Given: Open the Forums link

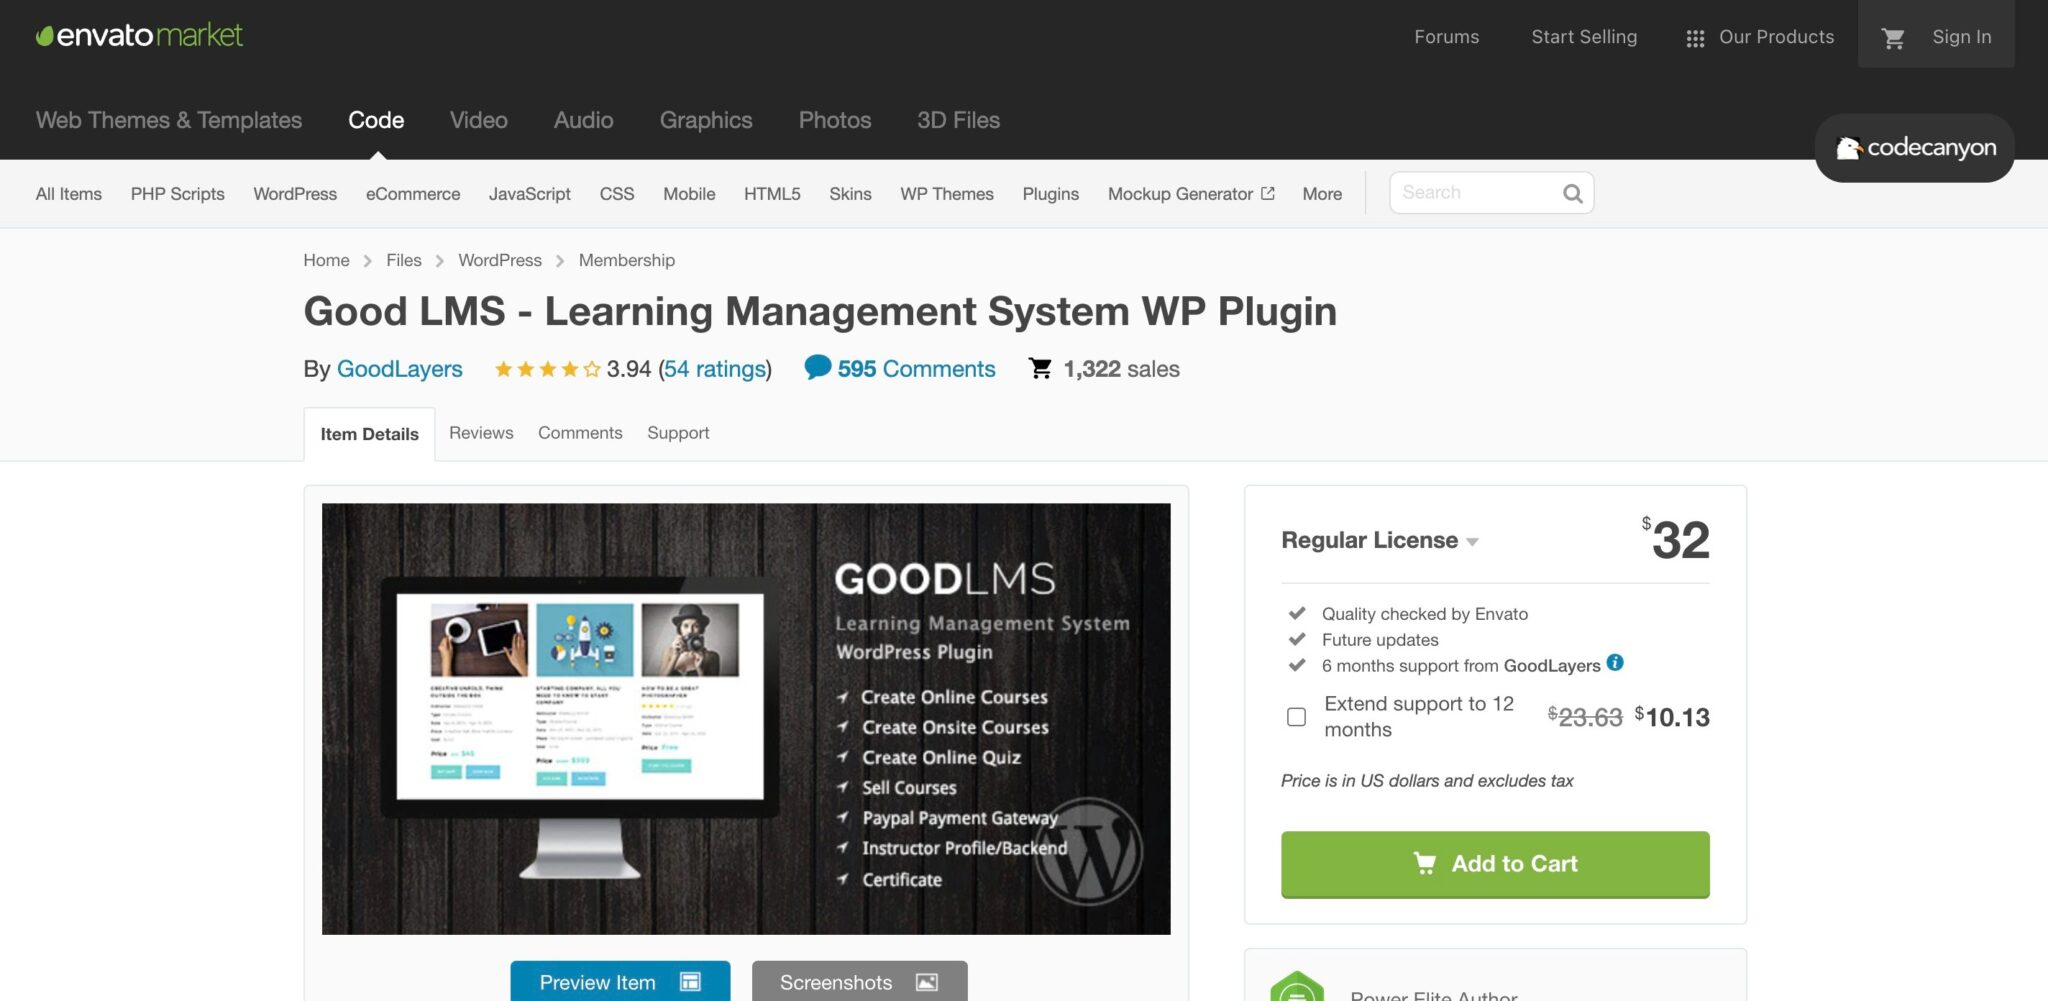Looking at the screenshot, I should (1446, 37).
